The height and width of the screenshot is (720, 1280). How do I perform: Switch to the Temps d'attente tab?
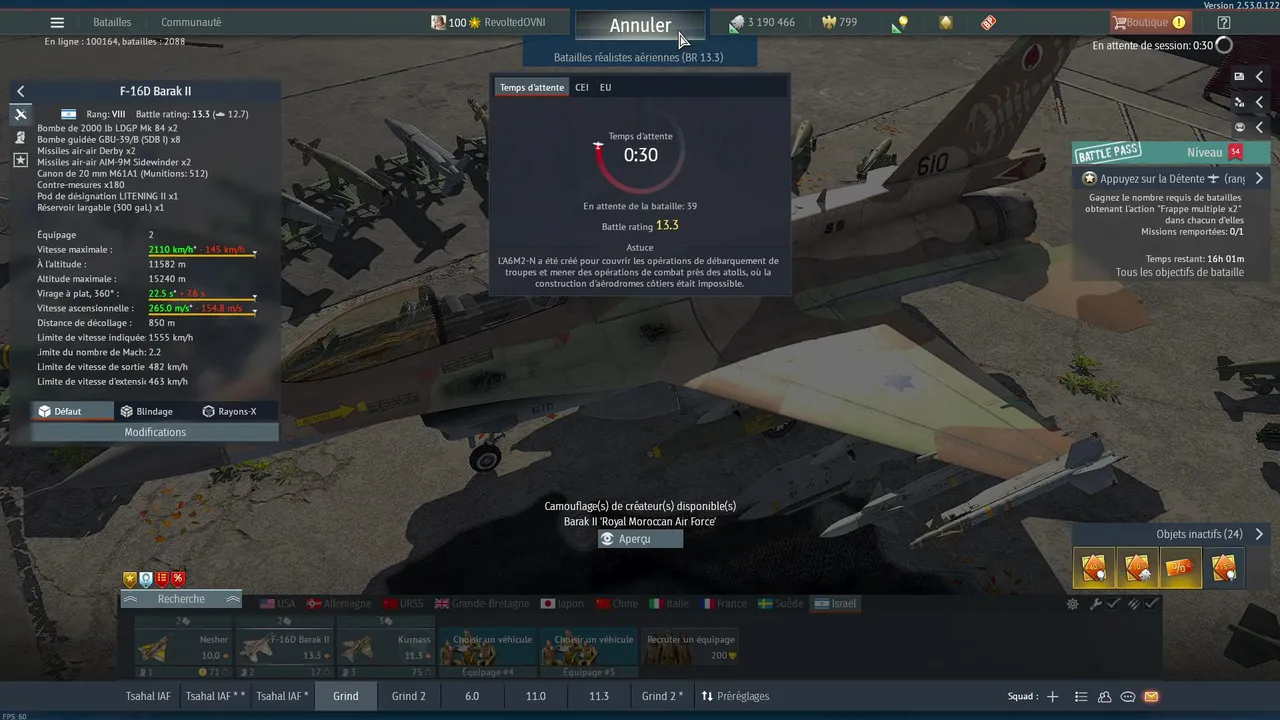click(x=532, y=87)
